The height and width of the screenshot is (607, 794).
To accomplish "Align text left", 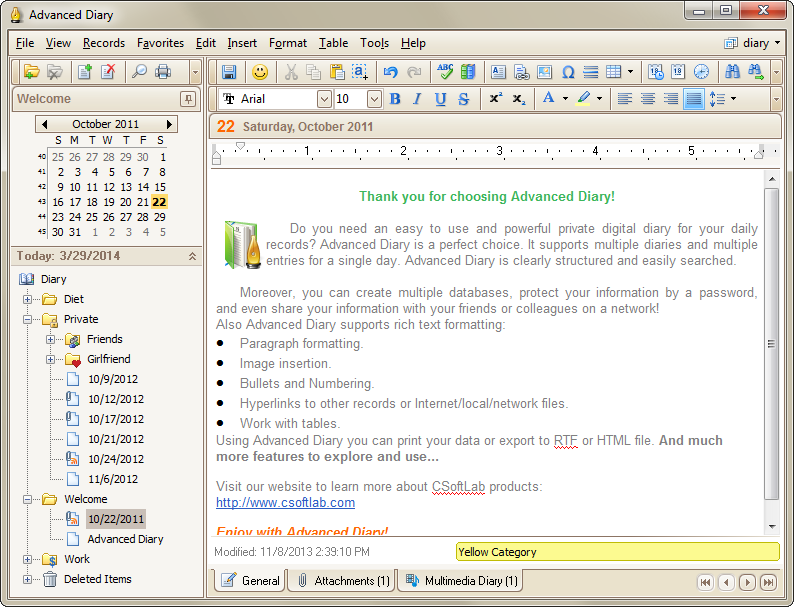I will pos(625,99).
